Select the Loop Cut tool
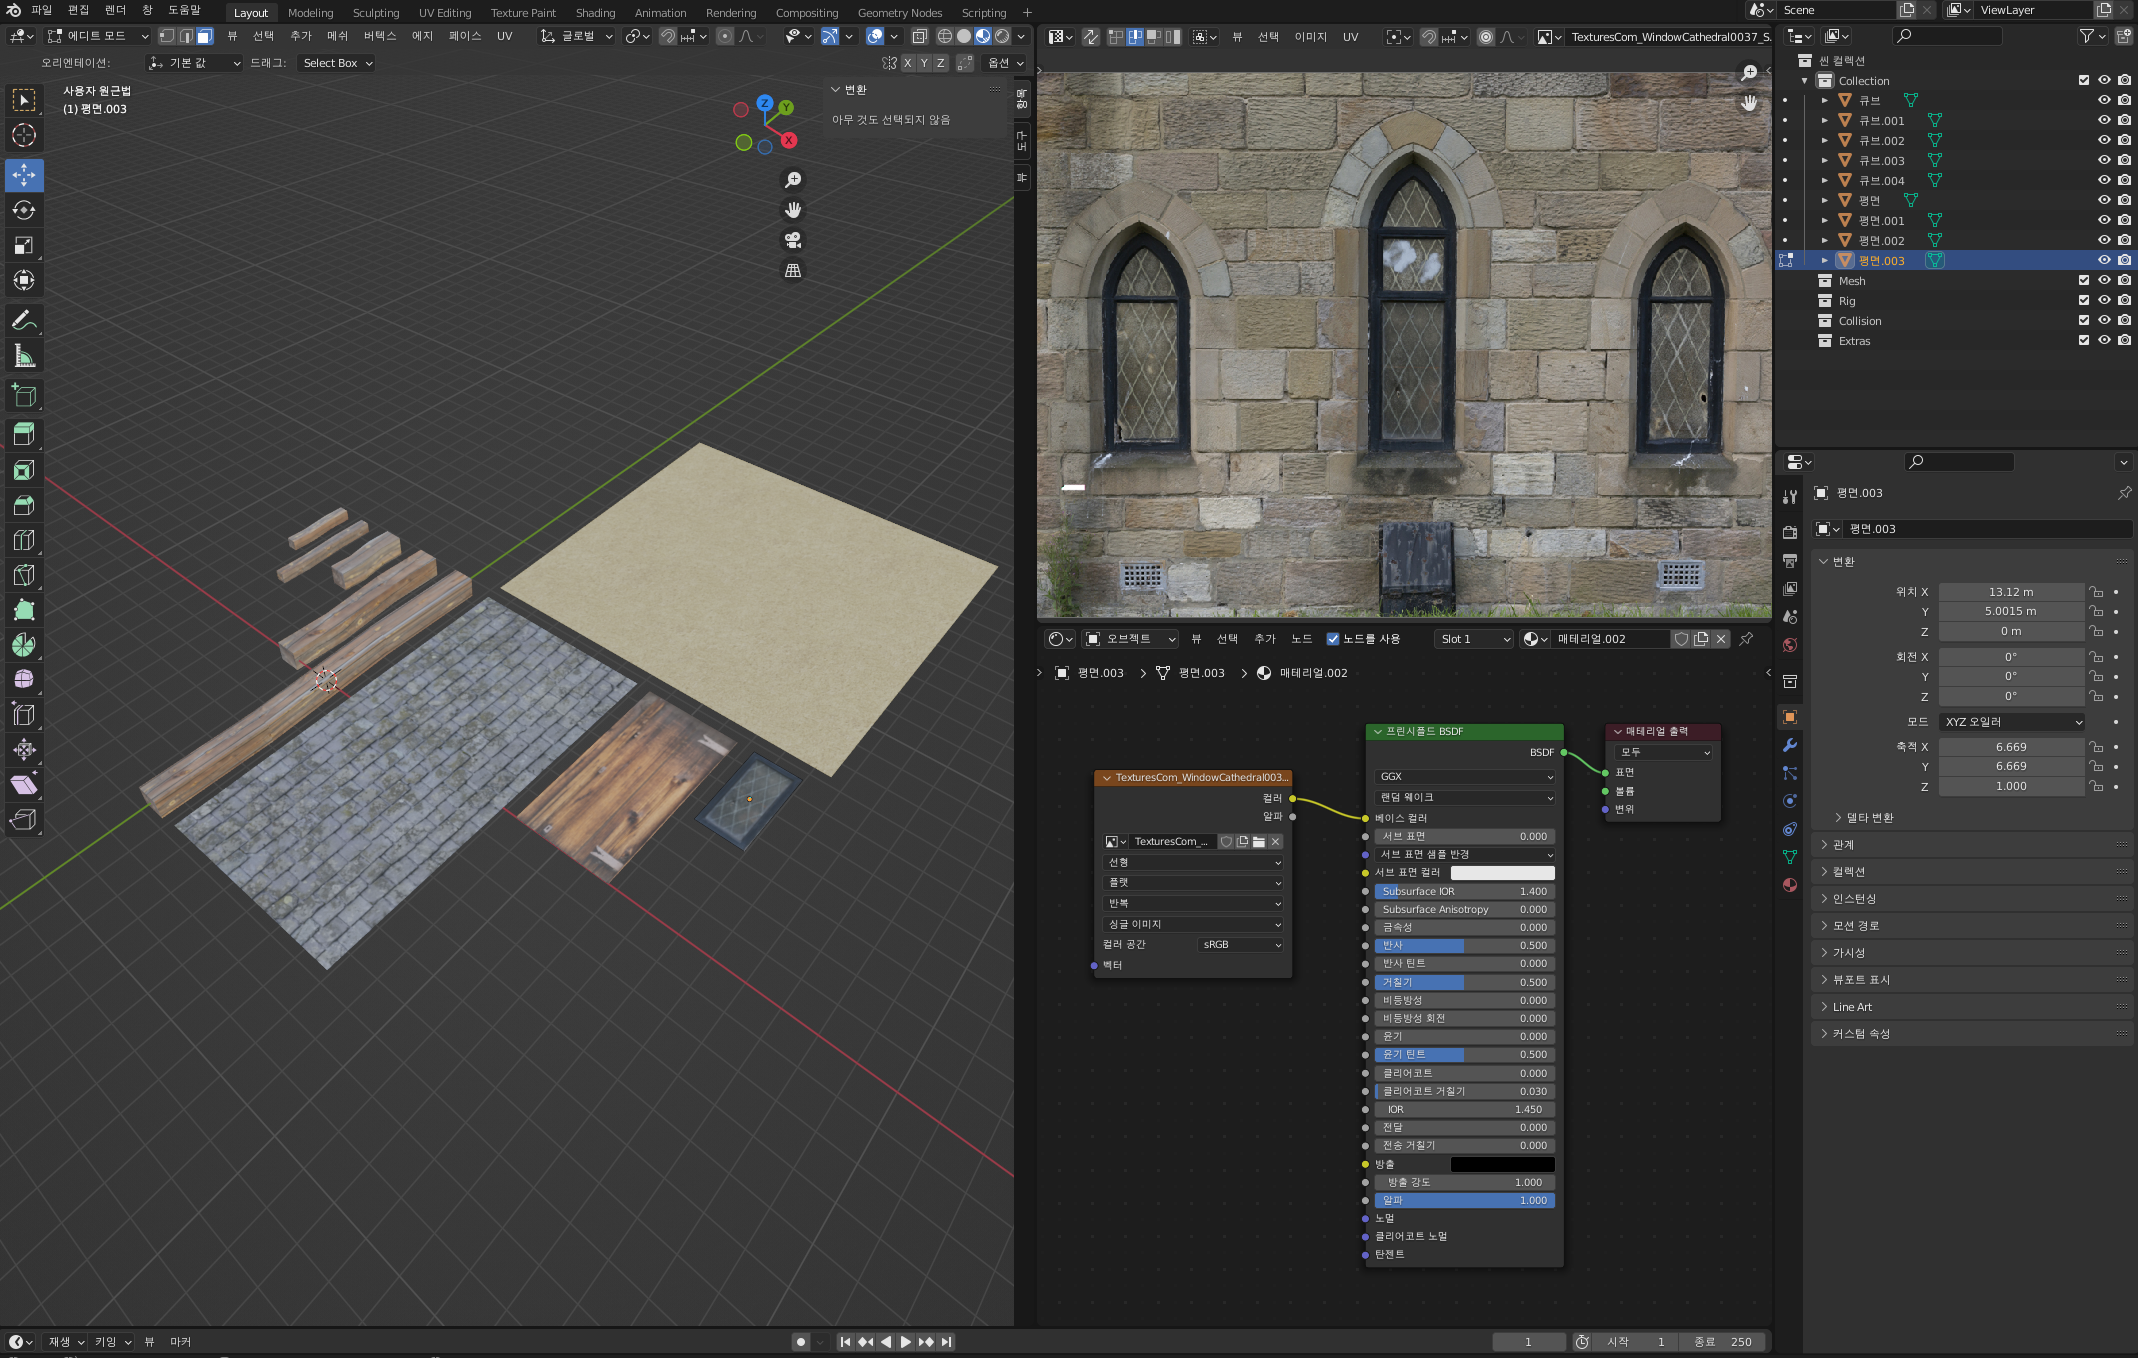 pos(24,540)
